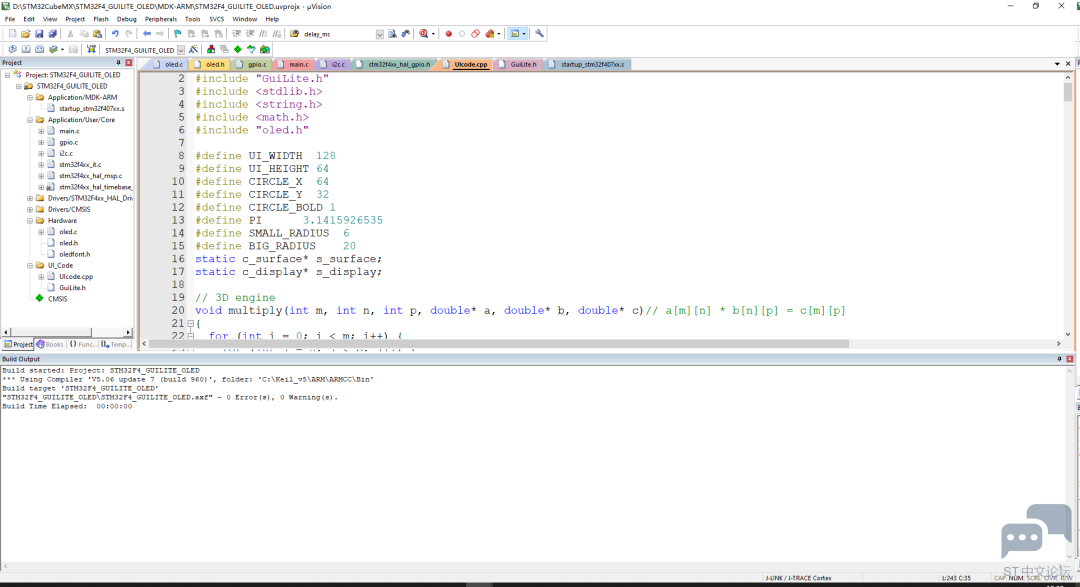Toggle pin on Build Output panel
This screenshot has height=587, width=1080.
coord(1059,359)
